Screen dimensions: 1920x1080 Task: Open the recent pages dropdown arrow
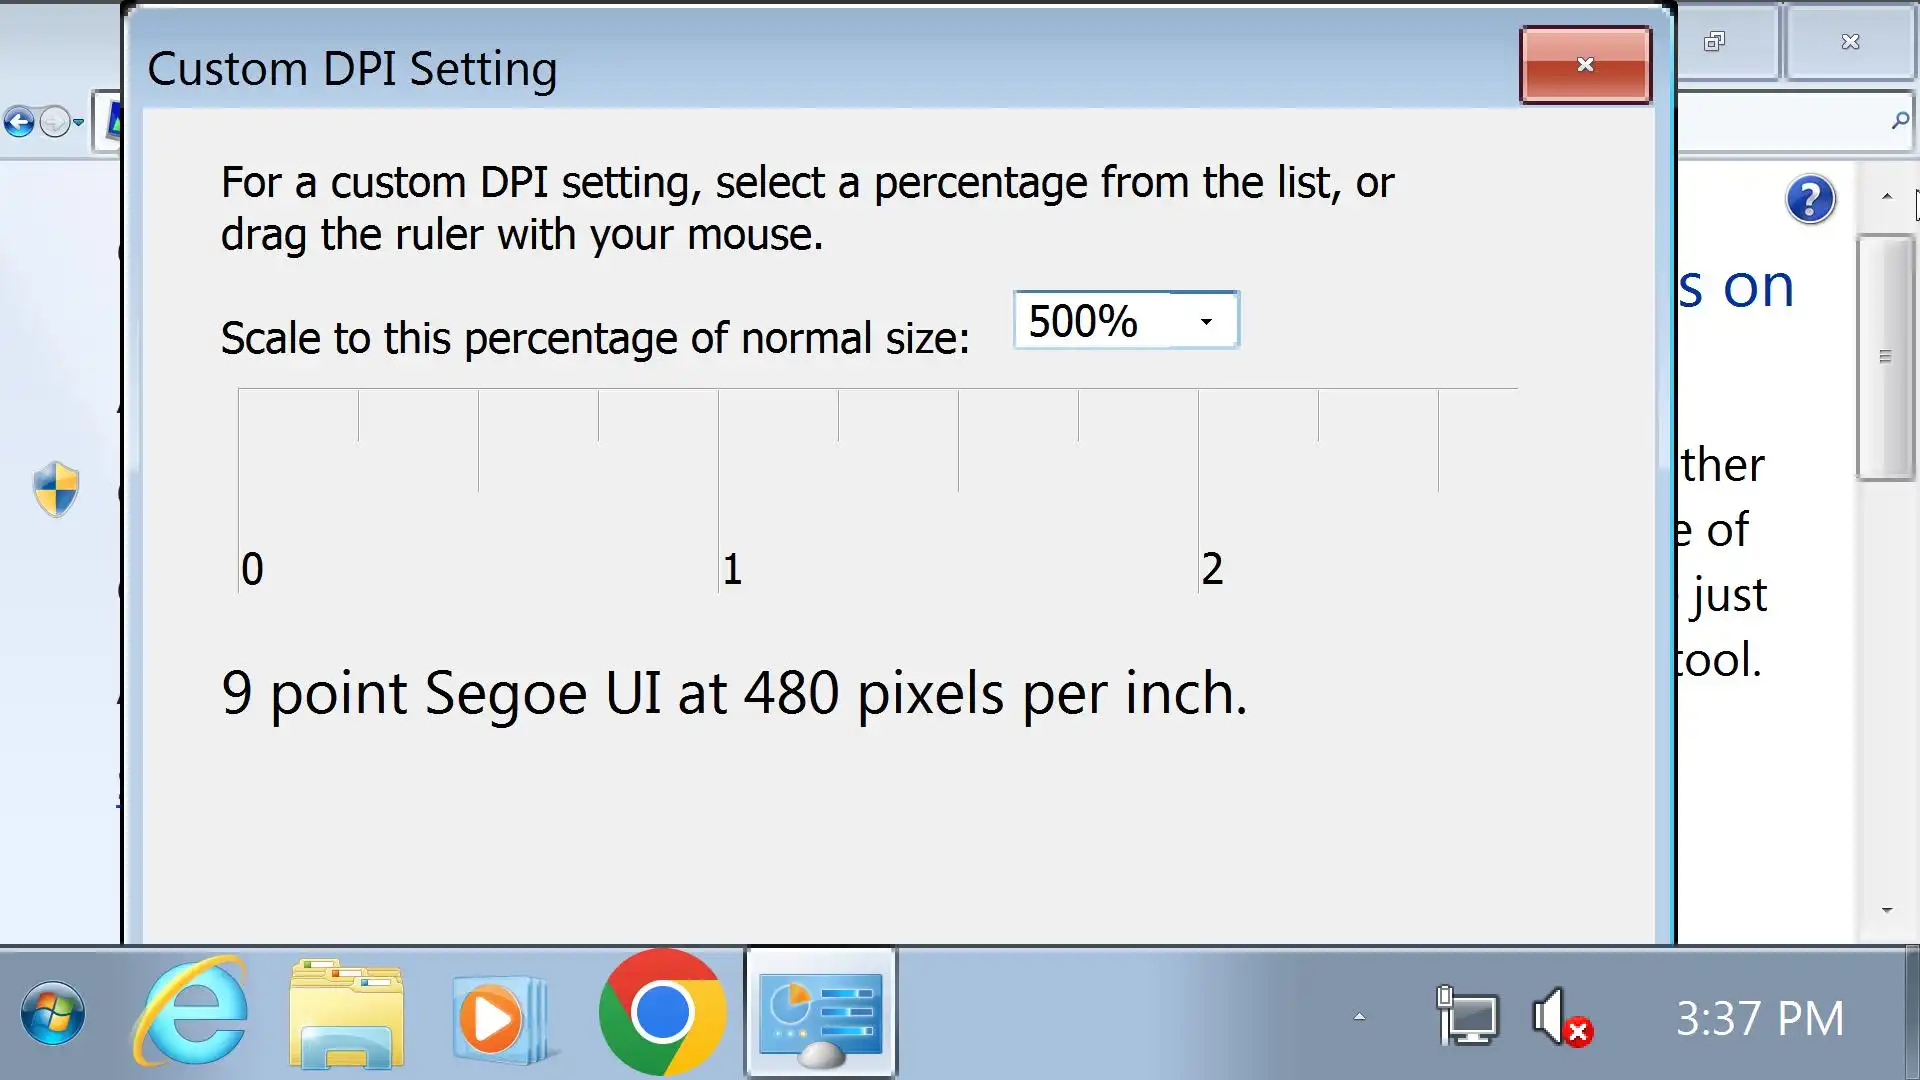(78, 122)
